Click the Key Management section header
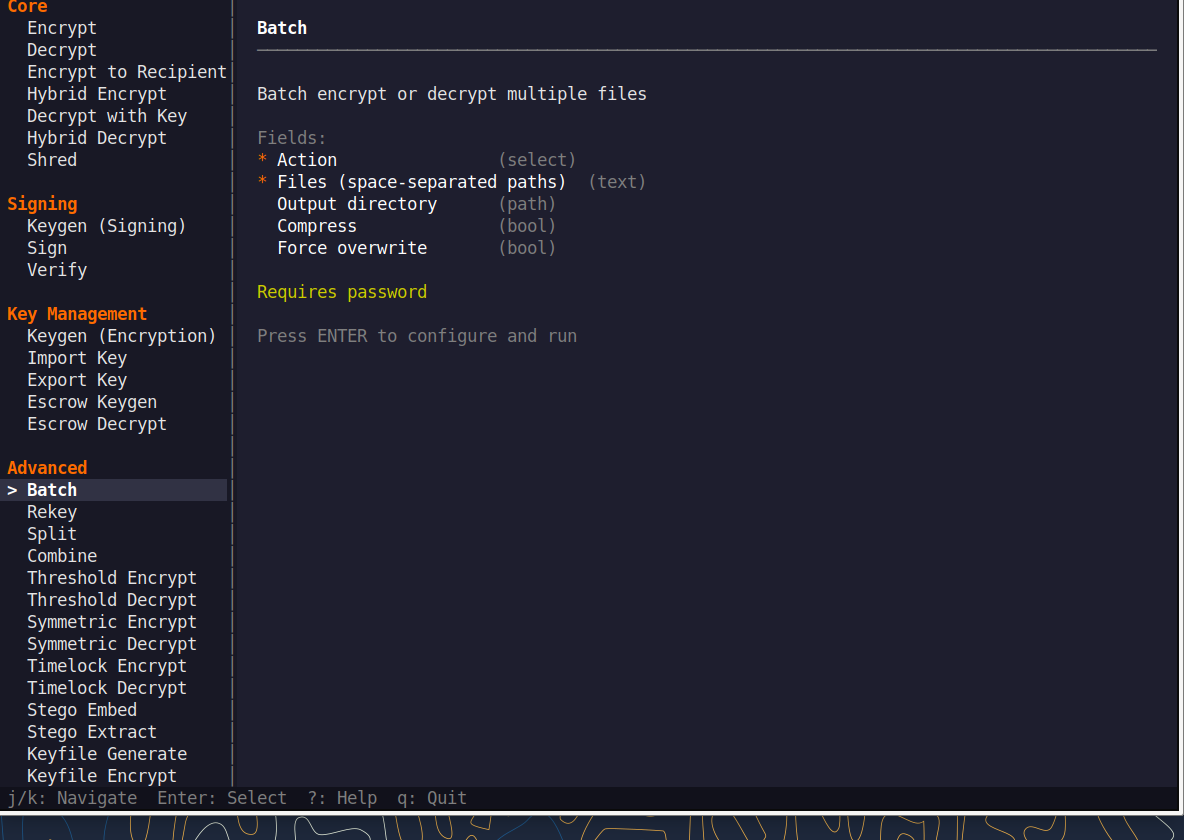The image size is (1184, 840). click(x=77, y=313)
